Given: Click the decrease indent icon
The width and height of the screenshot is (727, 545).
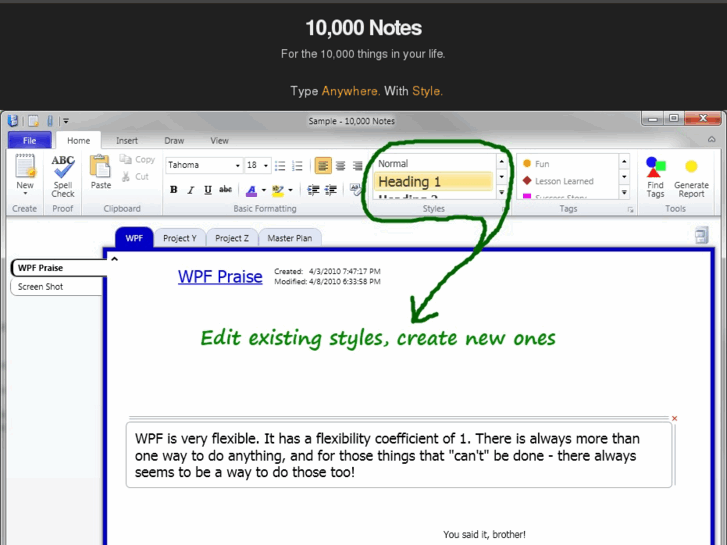Looking at the screenshot, I should pos(313,190).
